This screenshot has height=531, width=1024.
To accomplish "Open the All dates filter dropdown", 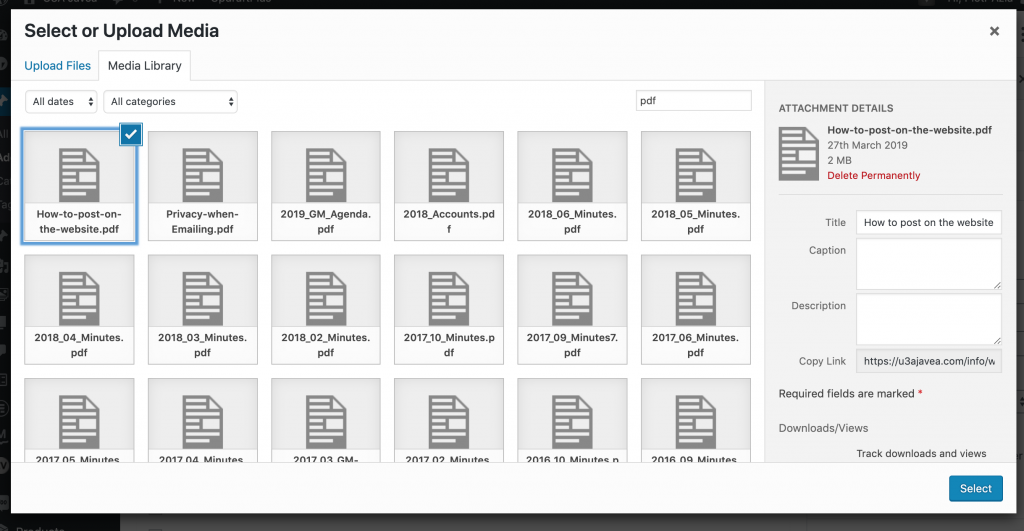I will (x=61, y=101).
